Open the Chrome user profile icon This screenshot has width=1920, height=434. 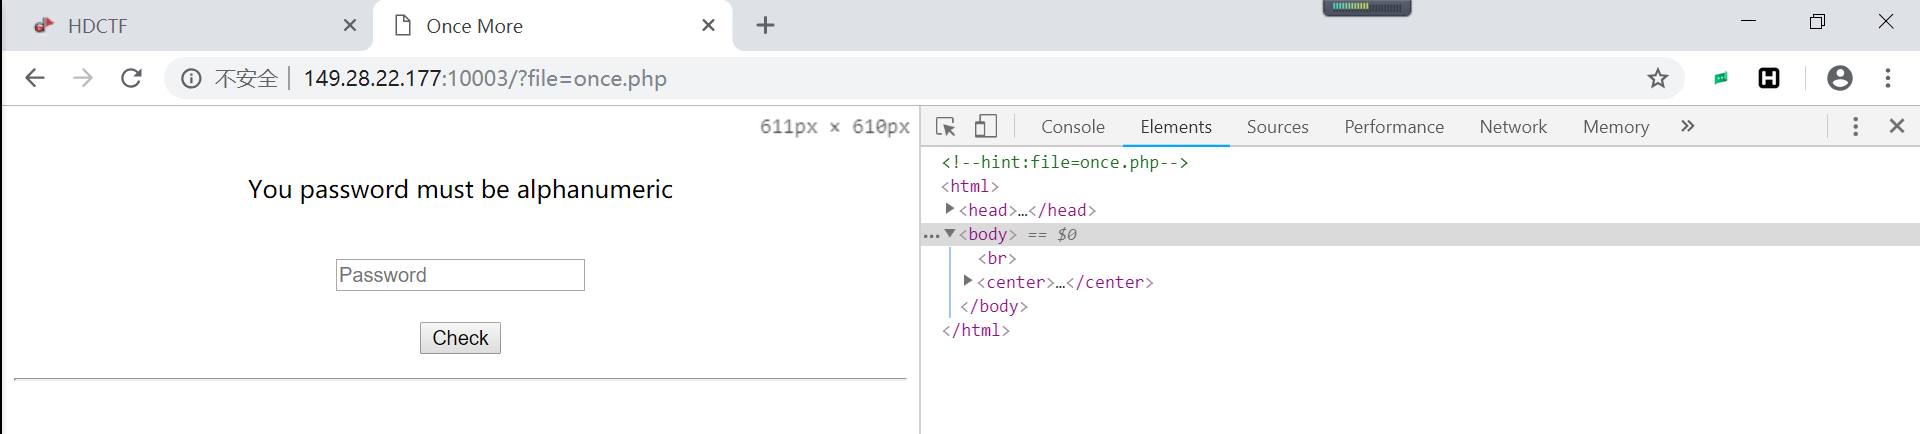pyautogui.click(x=1839, y=78)
